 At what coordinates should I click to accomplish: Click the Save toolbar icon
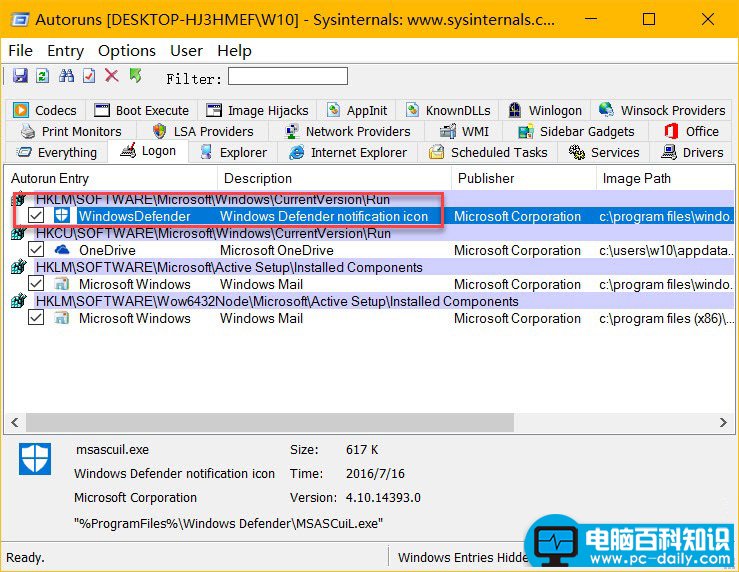[x=20, y=76]
